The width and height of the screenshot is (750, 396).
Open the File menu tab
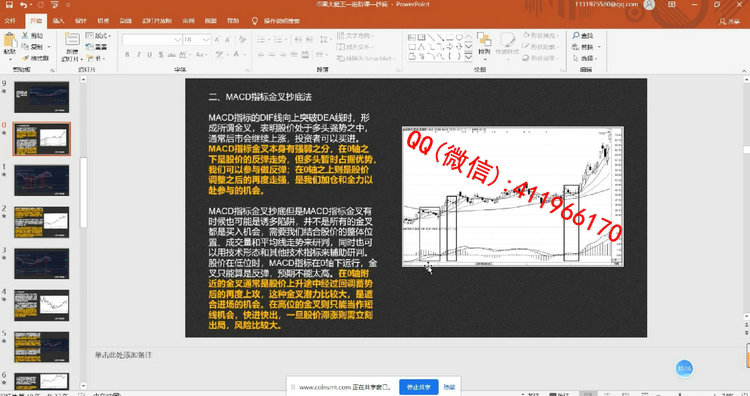point(10,21)
